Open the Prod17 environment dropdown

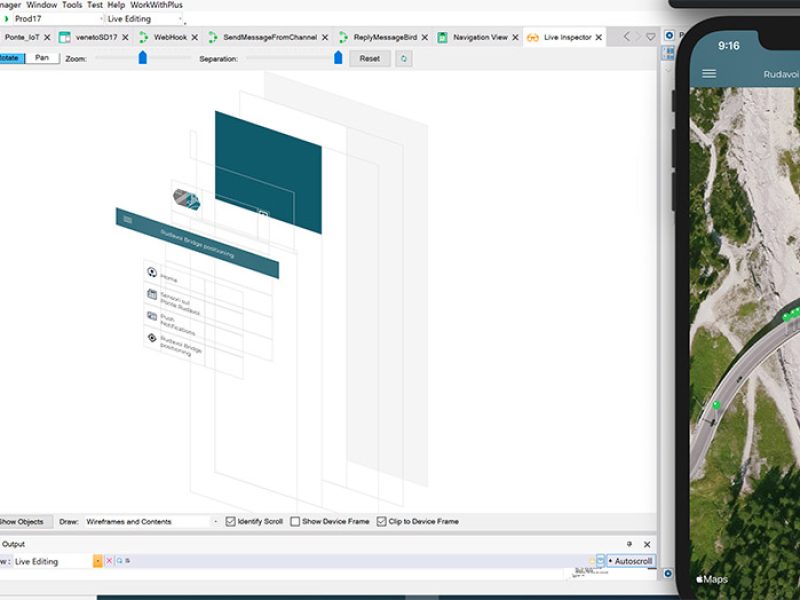tap(58, 19)
